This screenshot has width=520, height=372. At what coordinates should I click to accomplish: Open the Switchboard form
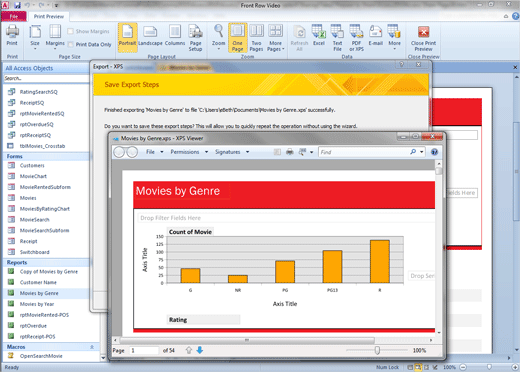35,252
